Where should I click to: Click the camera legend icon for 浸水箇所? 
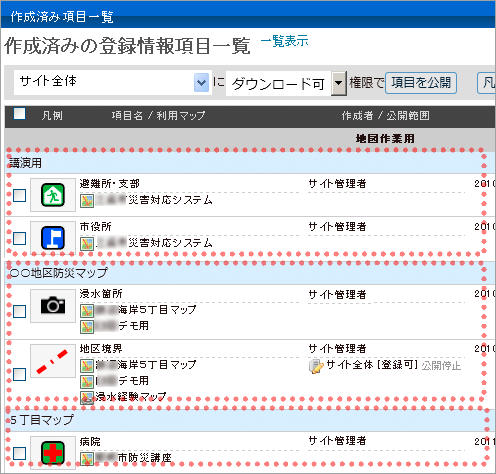click(x=53, y=305)
